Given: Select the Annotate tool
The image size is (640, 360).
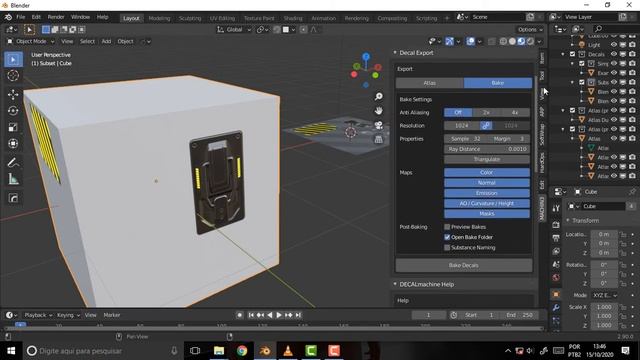Looking at the screenshot, I should 13,163.
